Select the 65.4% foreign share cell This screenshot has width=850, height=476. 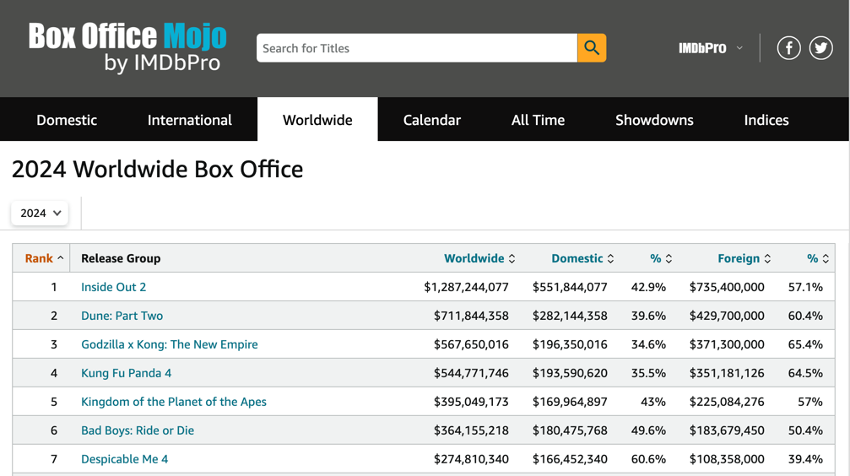(x=806, y=344)
